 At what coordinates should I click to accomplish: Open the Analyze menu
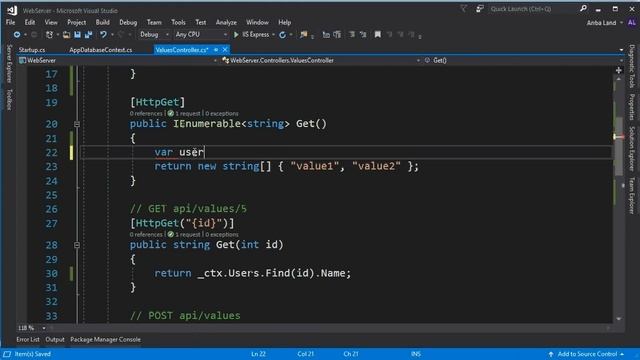click(x=226, y=22)
